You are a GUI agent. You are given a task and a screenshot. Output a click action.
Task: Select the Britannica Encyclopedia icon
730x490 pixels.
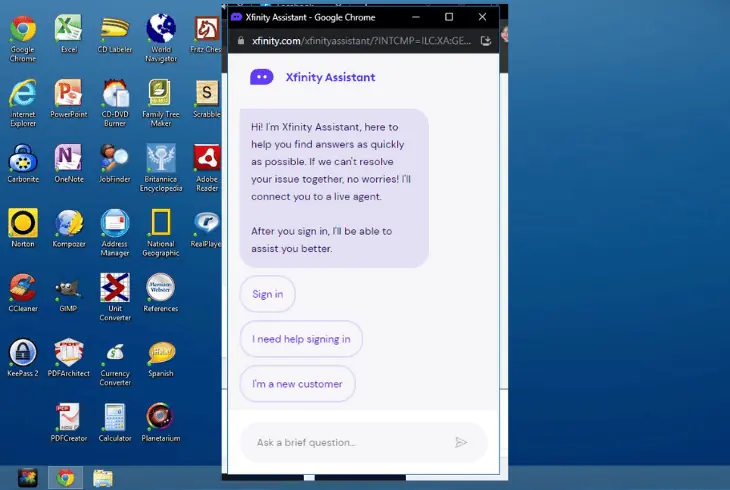(x=161, y=168)
